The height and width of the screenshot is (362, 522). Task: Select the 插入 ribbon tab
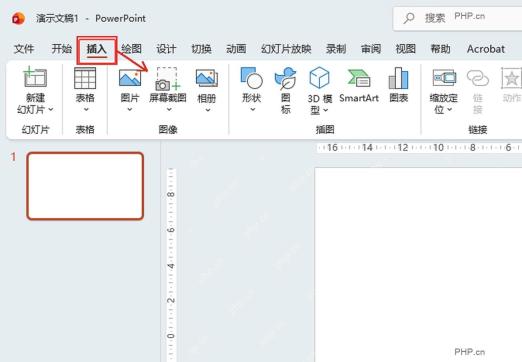click(x=97, y=49)
